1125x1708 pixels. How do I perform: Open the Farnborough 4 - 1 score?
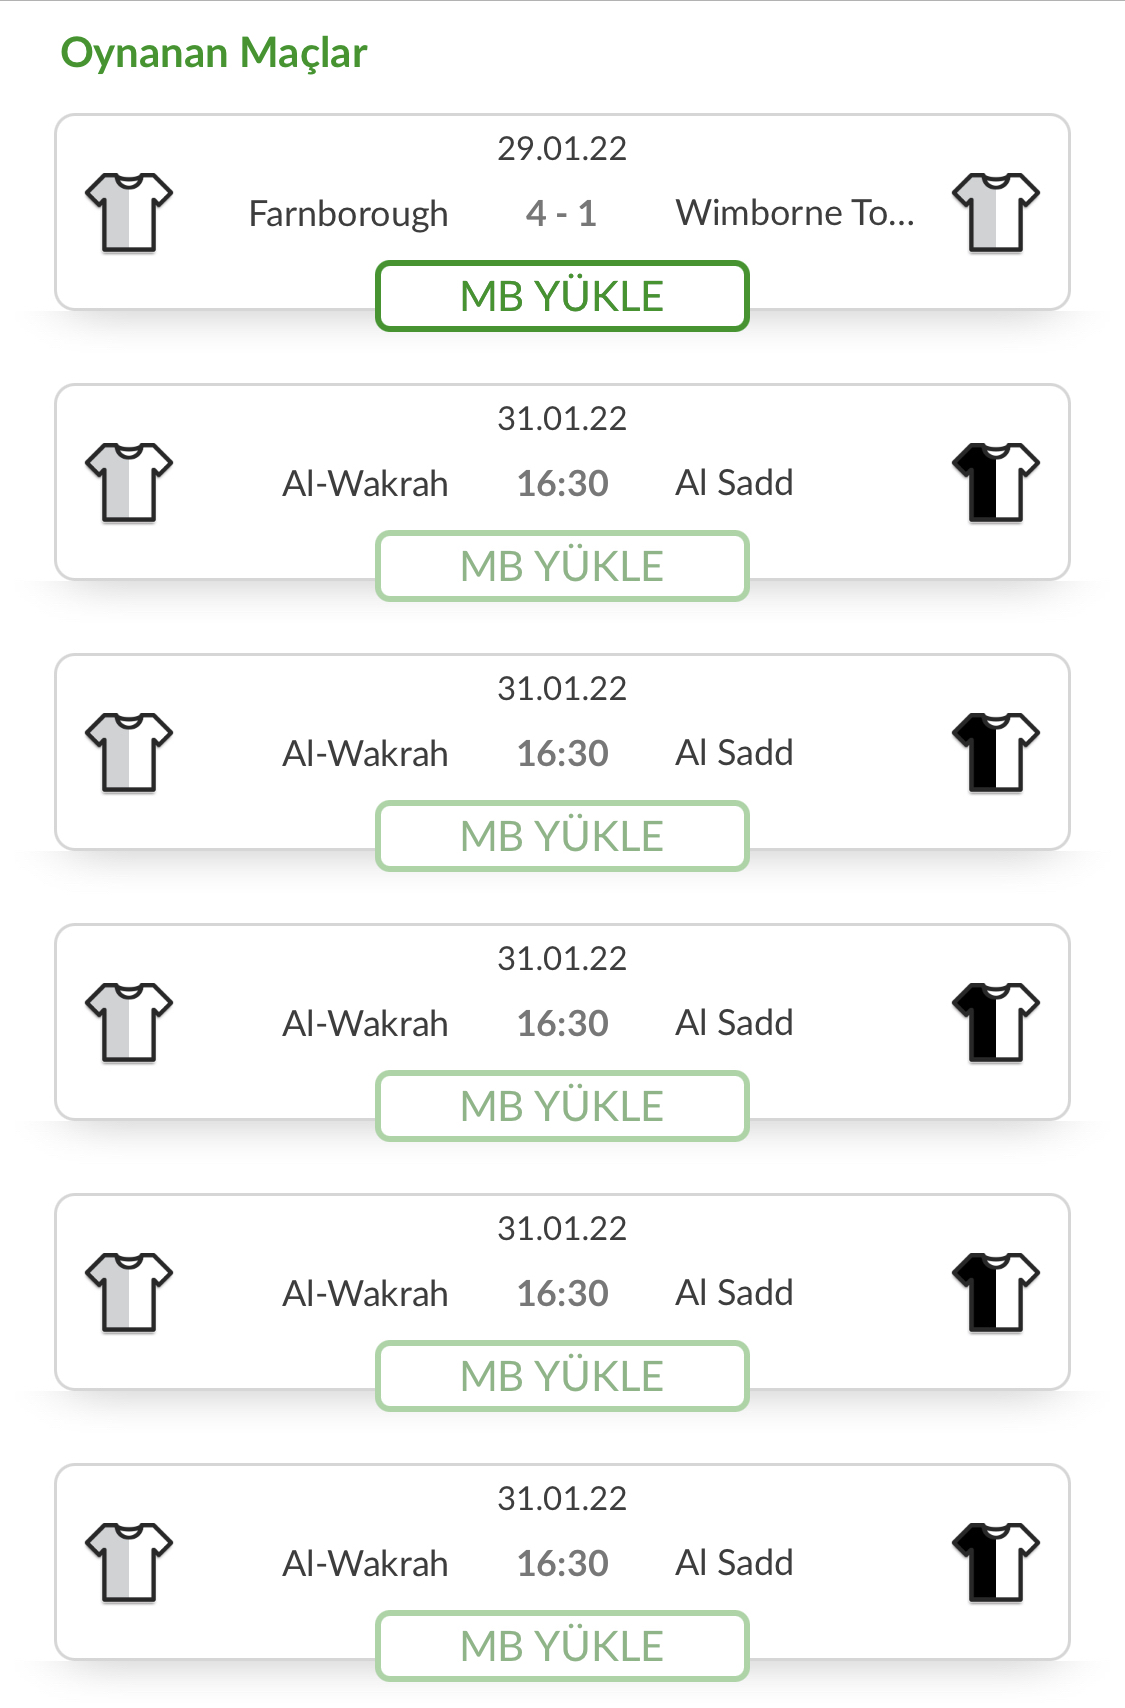point(561,213)
